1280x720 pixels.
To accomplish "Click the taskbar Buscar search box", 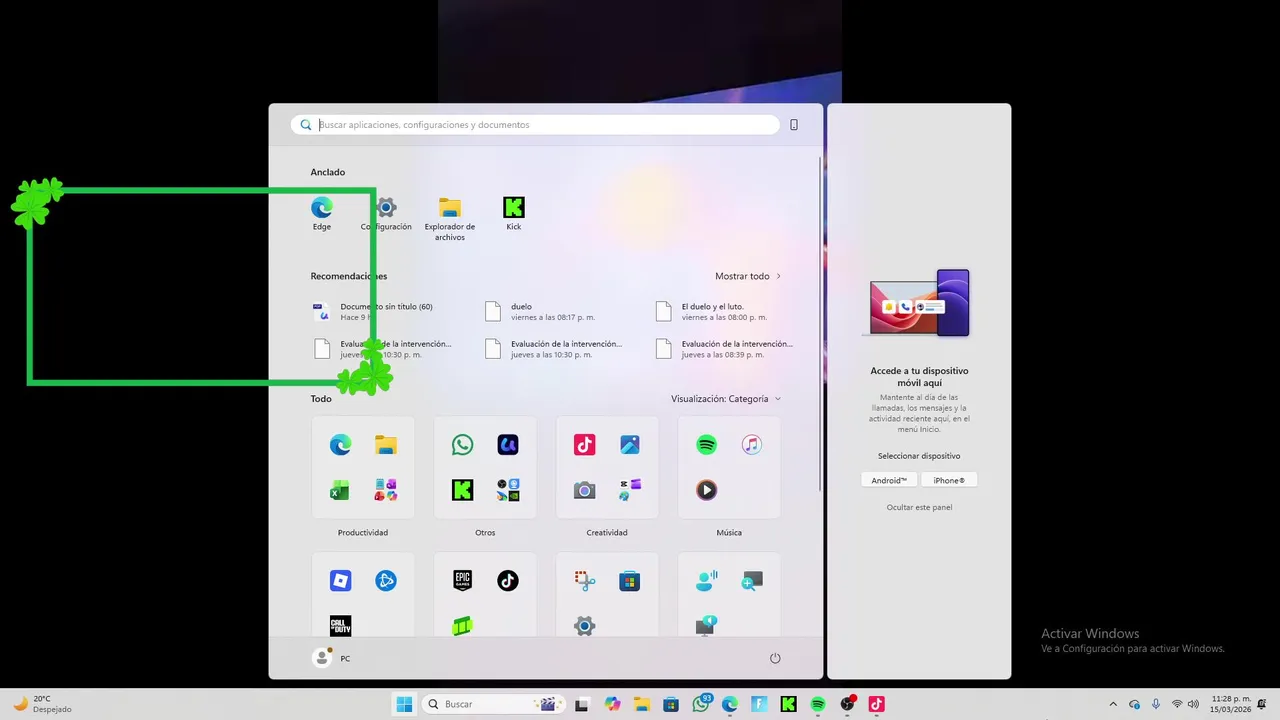I will click(x=491, y=704).
